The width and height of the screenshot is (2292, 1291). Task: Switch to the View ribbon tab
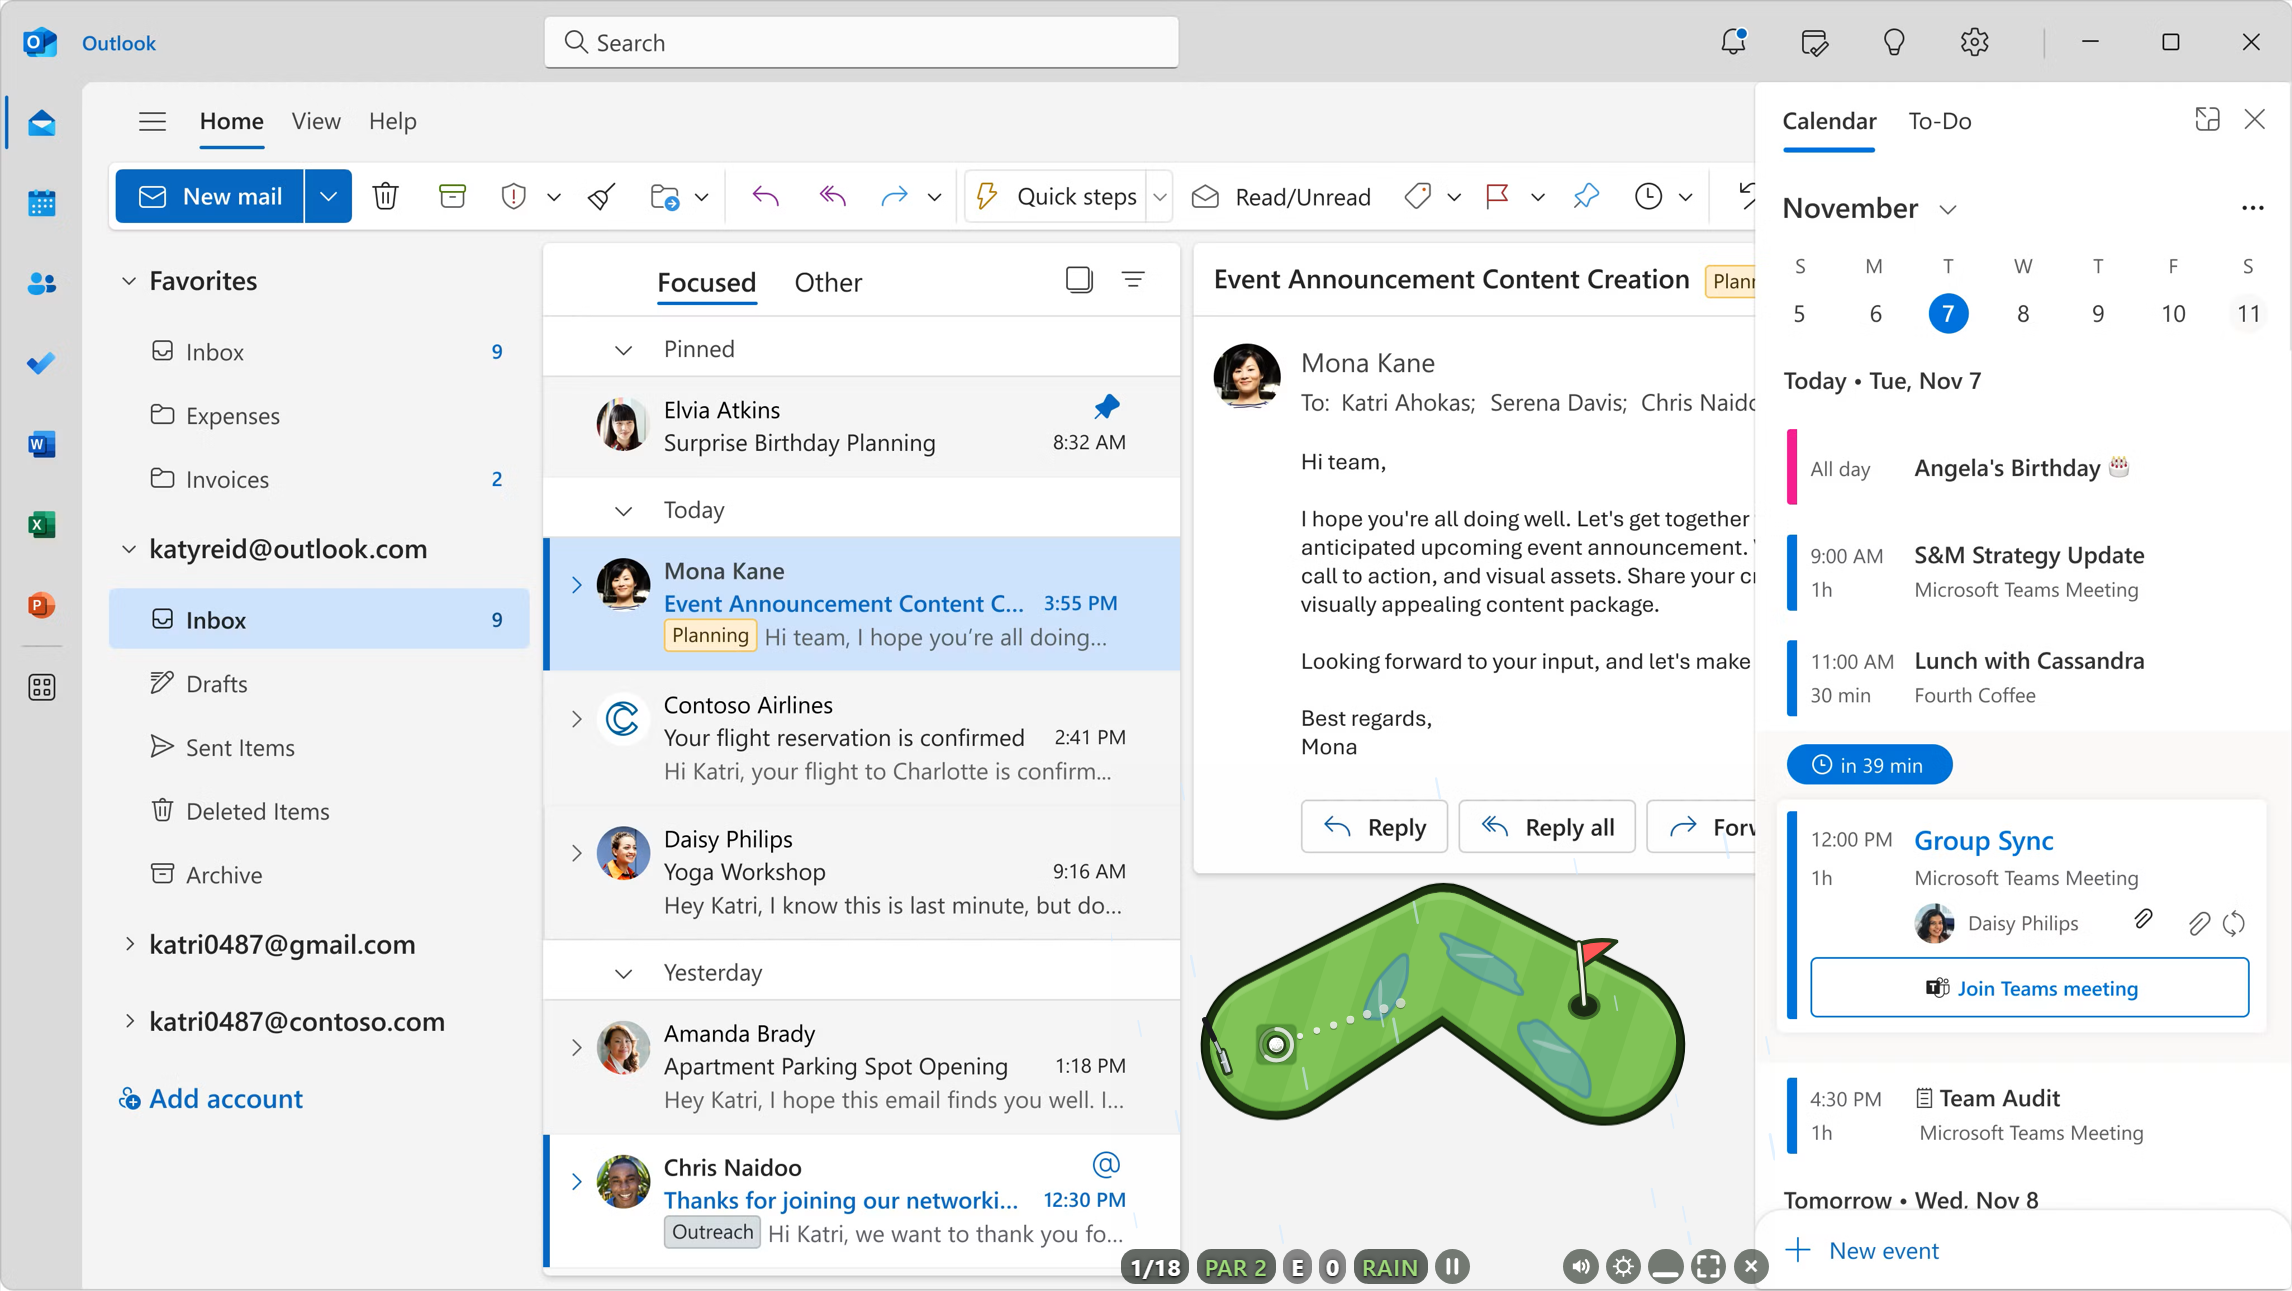(316, 121)
